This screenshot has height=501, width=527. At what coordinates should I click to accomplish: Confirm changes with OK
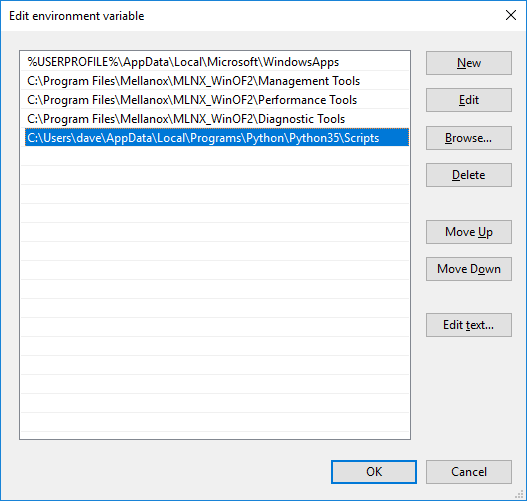(374, 472)
